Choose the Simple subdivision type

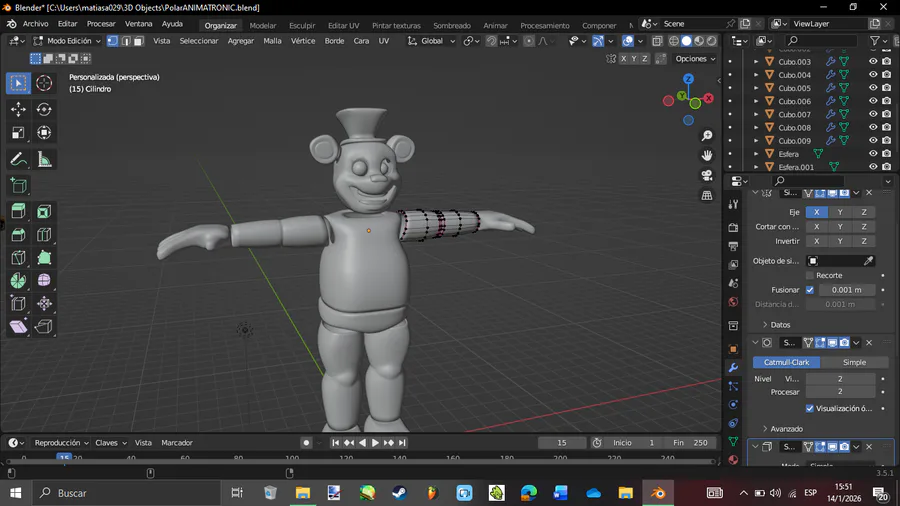854,363
